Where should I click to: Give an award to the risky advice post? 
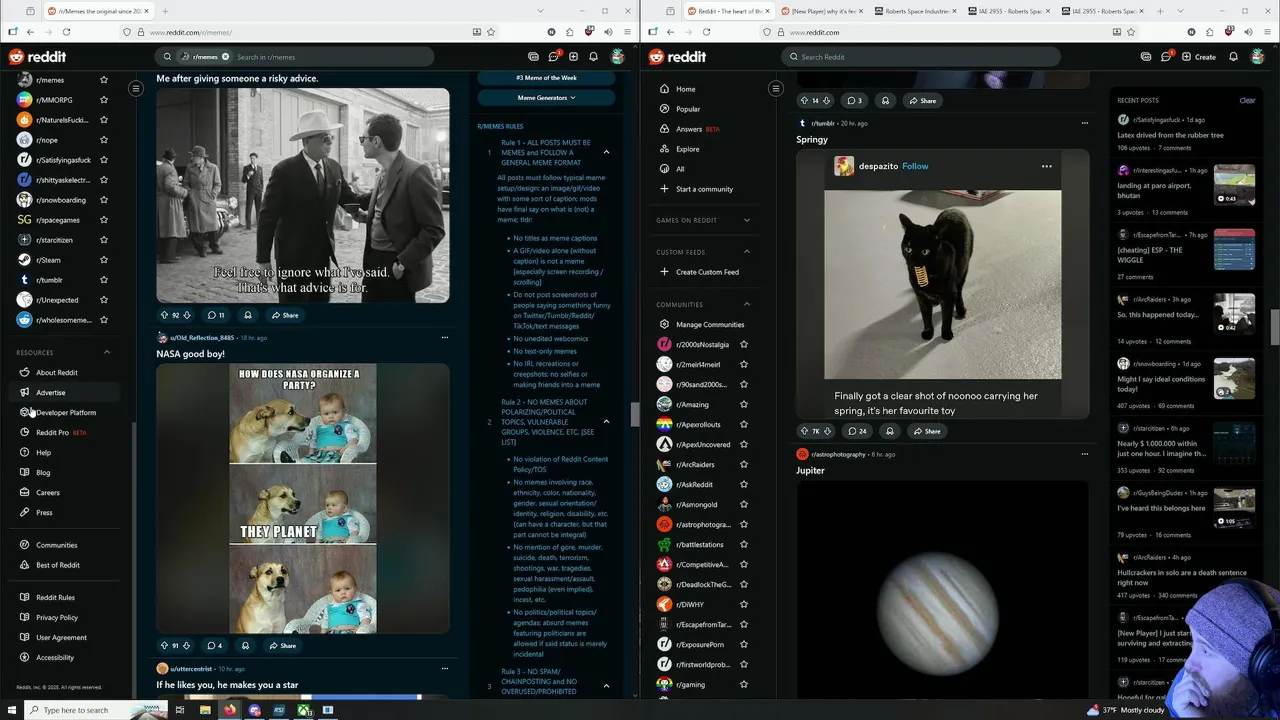coord(248,315)
